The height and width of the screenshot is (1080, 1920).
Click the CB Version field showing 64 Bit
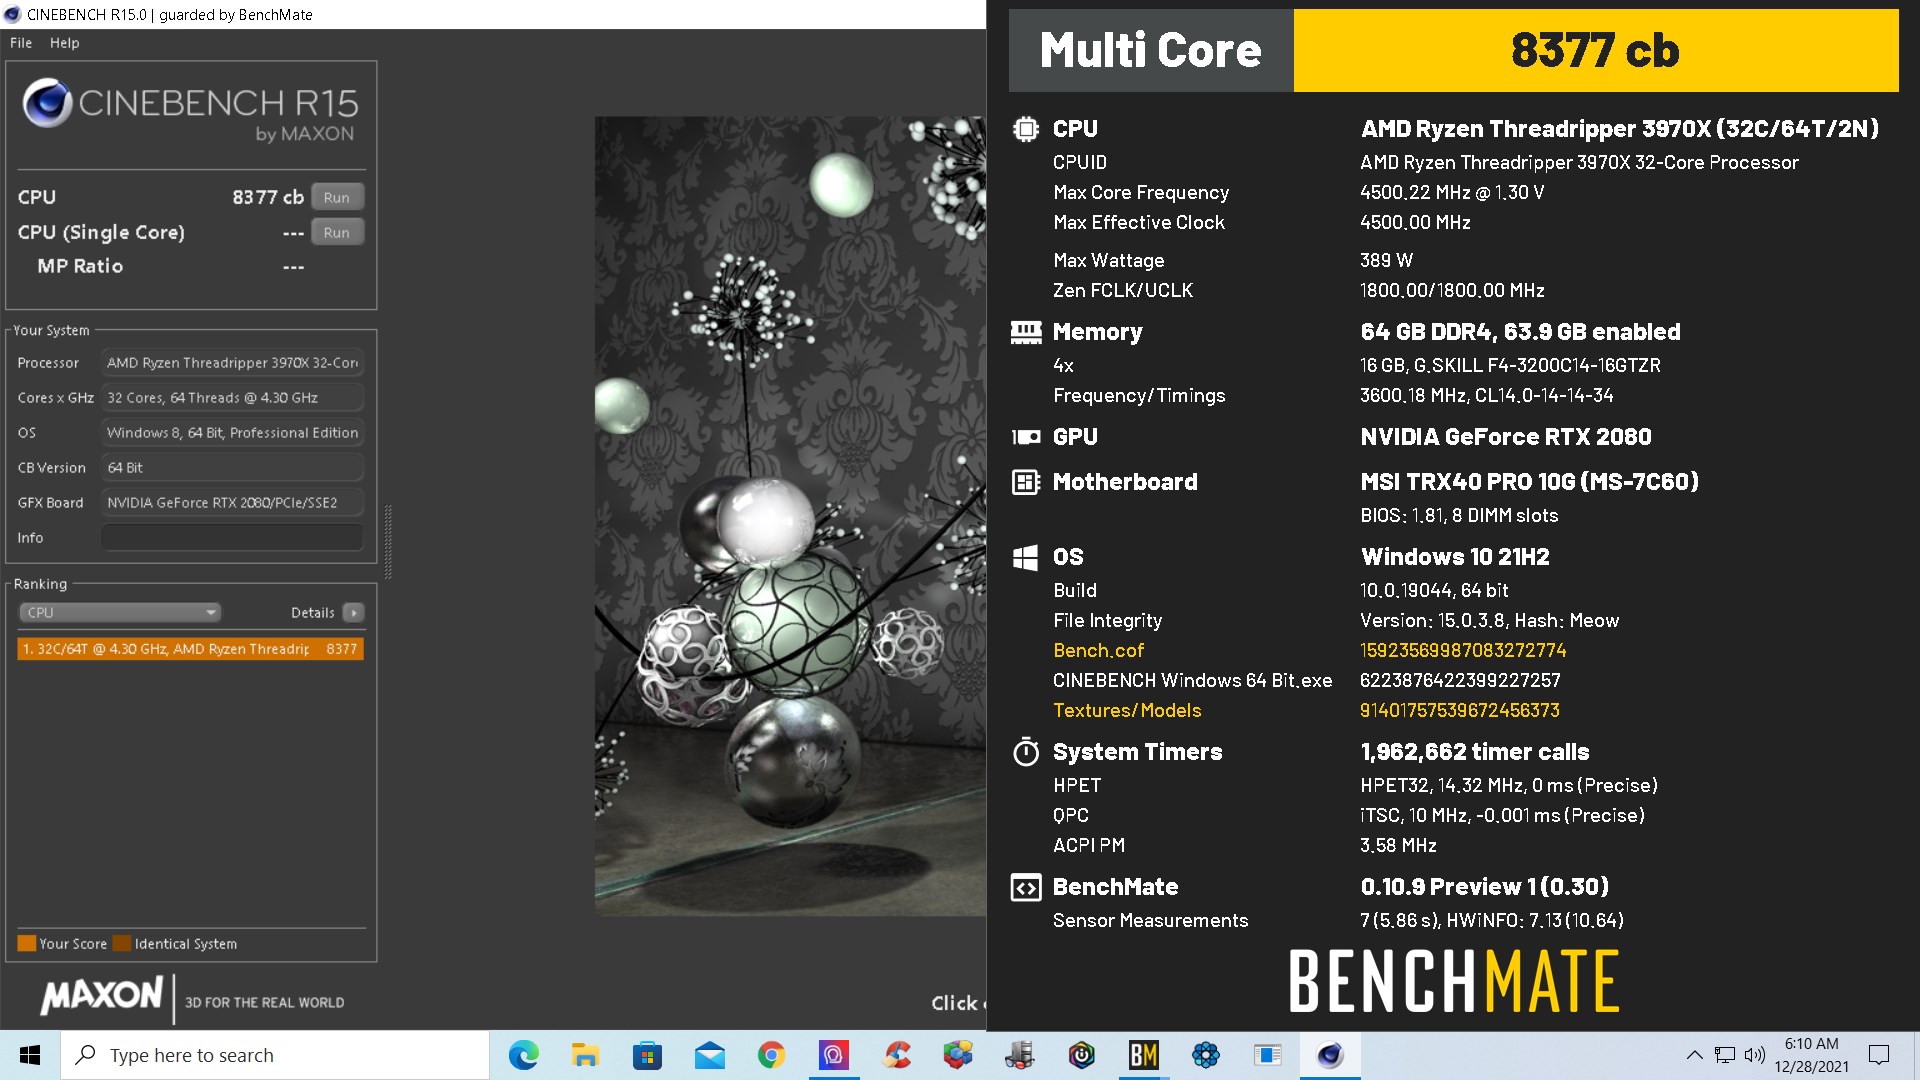pos(232,468)
